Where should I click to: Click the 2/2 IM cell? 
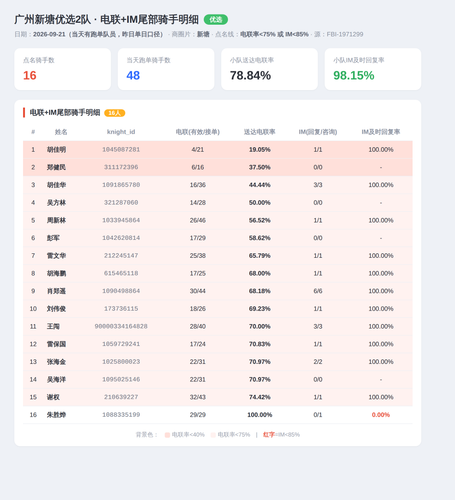tap(318, 362)
